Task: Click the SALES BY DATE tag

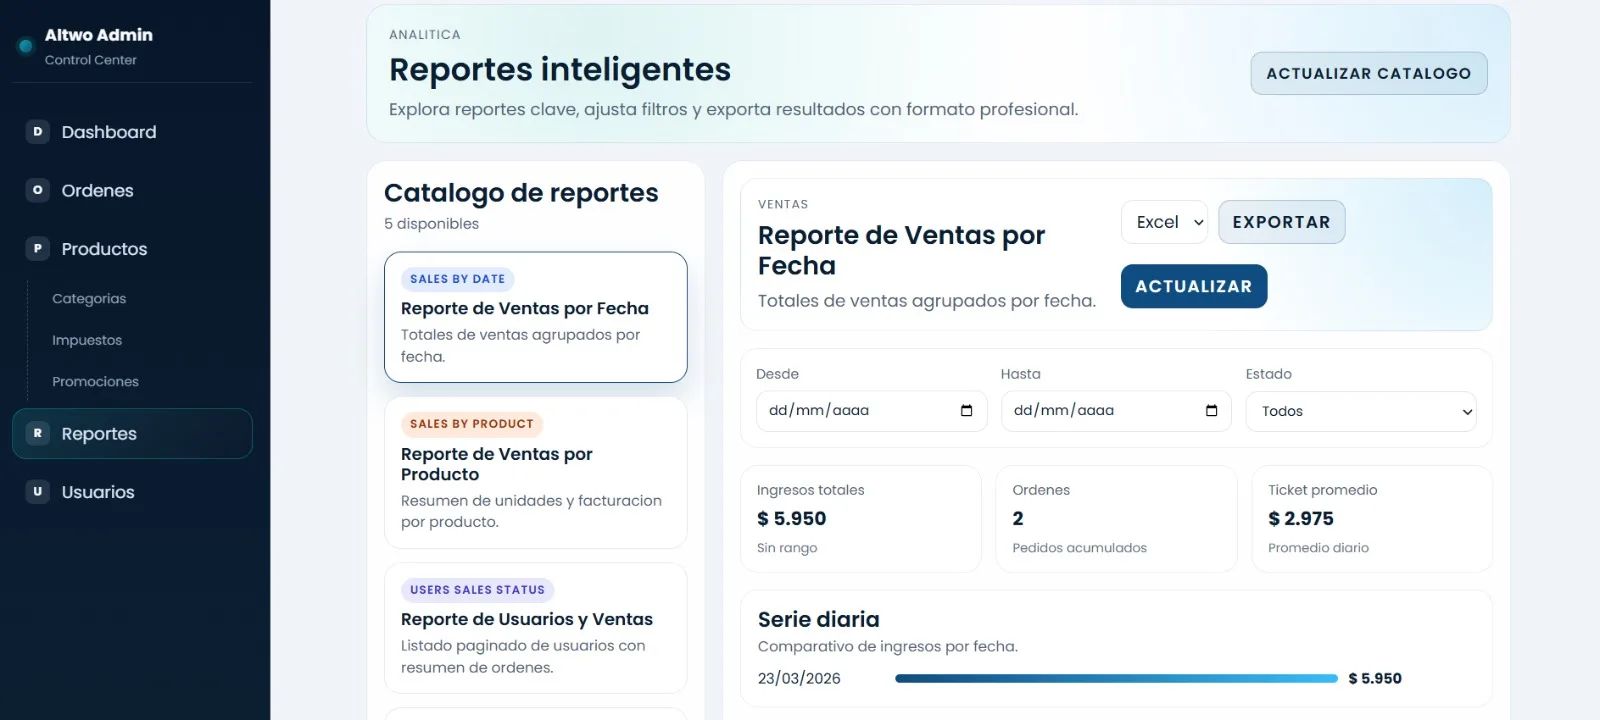Action: (x=457, y=279)
